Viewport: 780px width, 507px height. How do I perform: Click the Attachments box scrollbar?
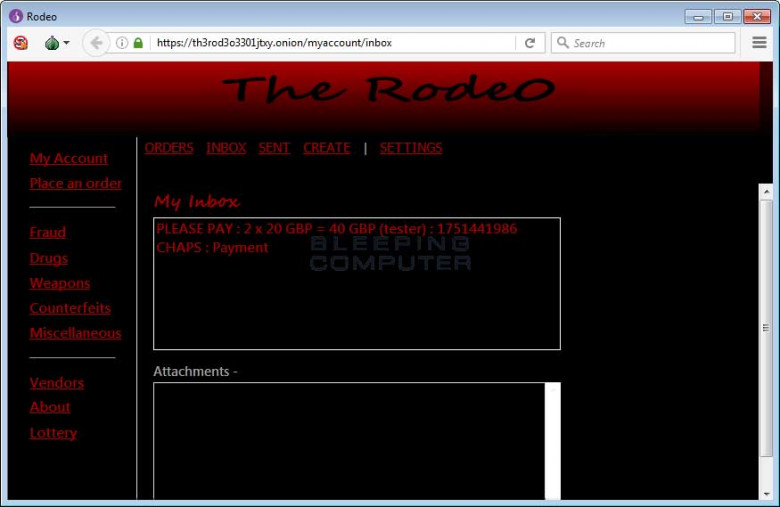click(x=552, y=440)
